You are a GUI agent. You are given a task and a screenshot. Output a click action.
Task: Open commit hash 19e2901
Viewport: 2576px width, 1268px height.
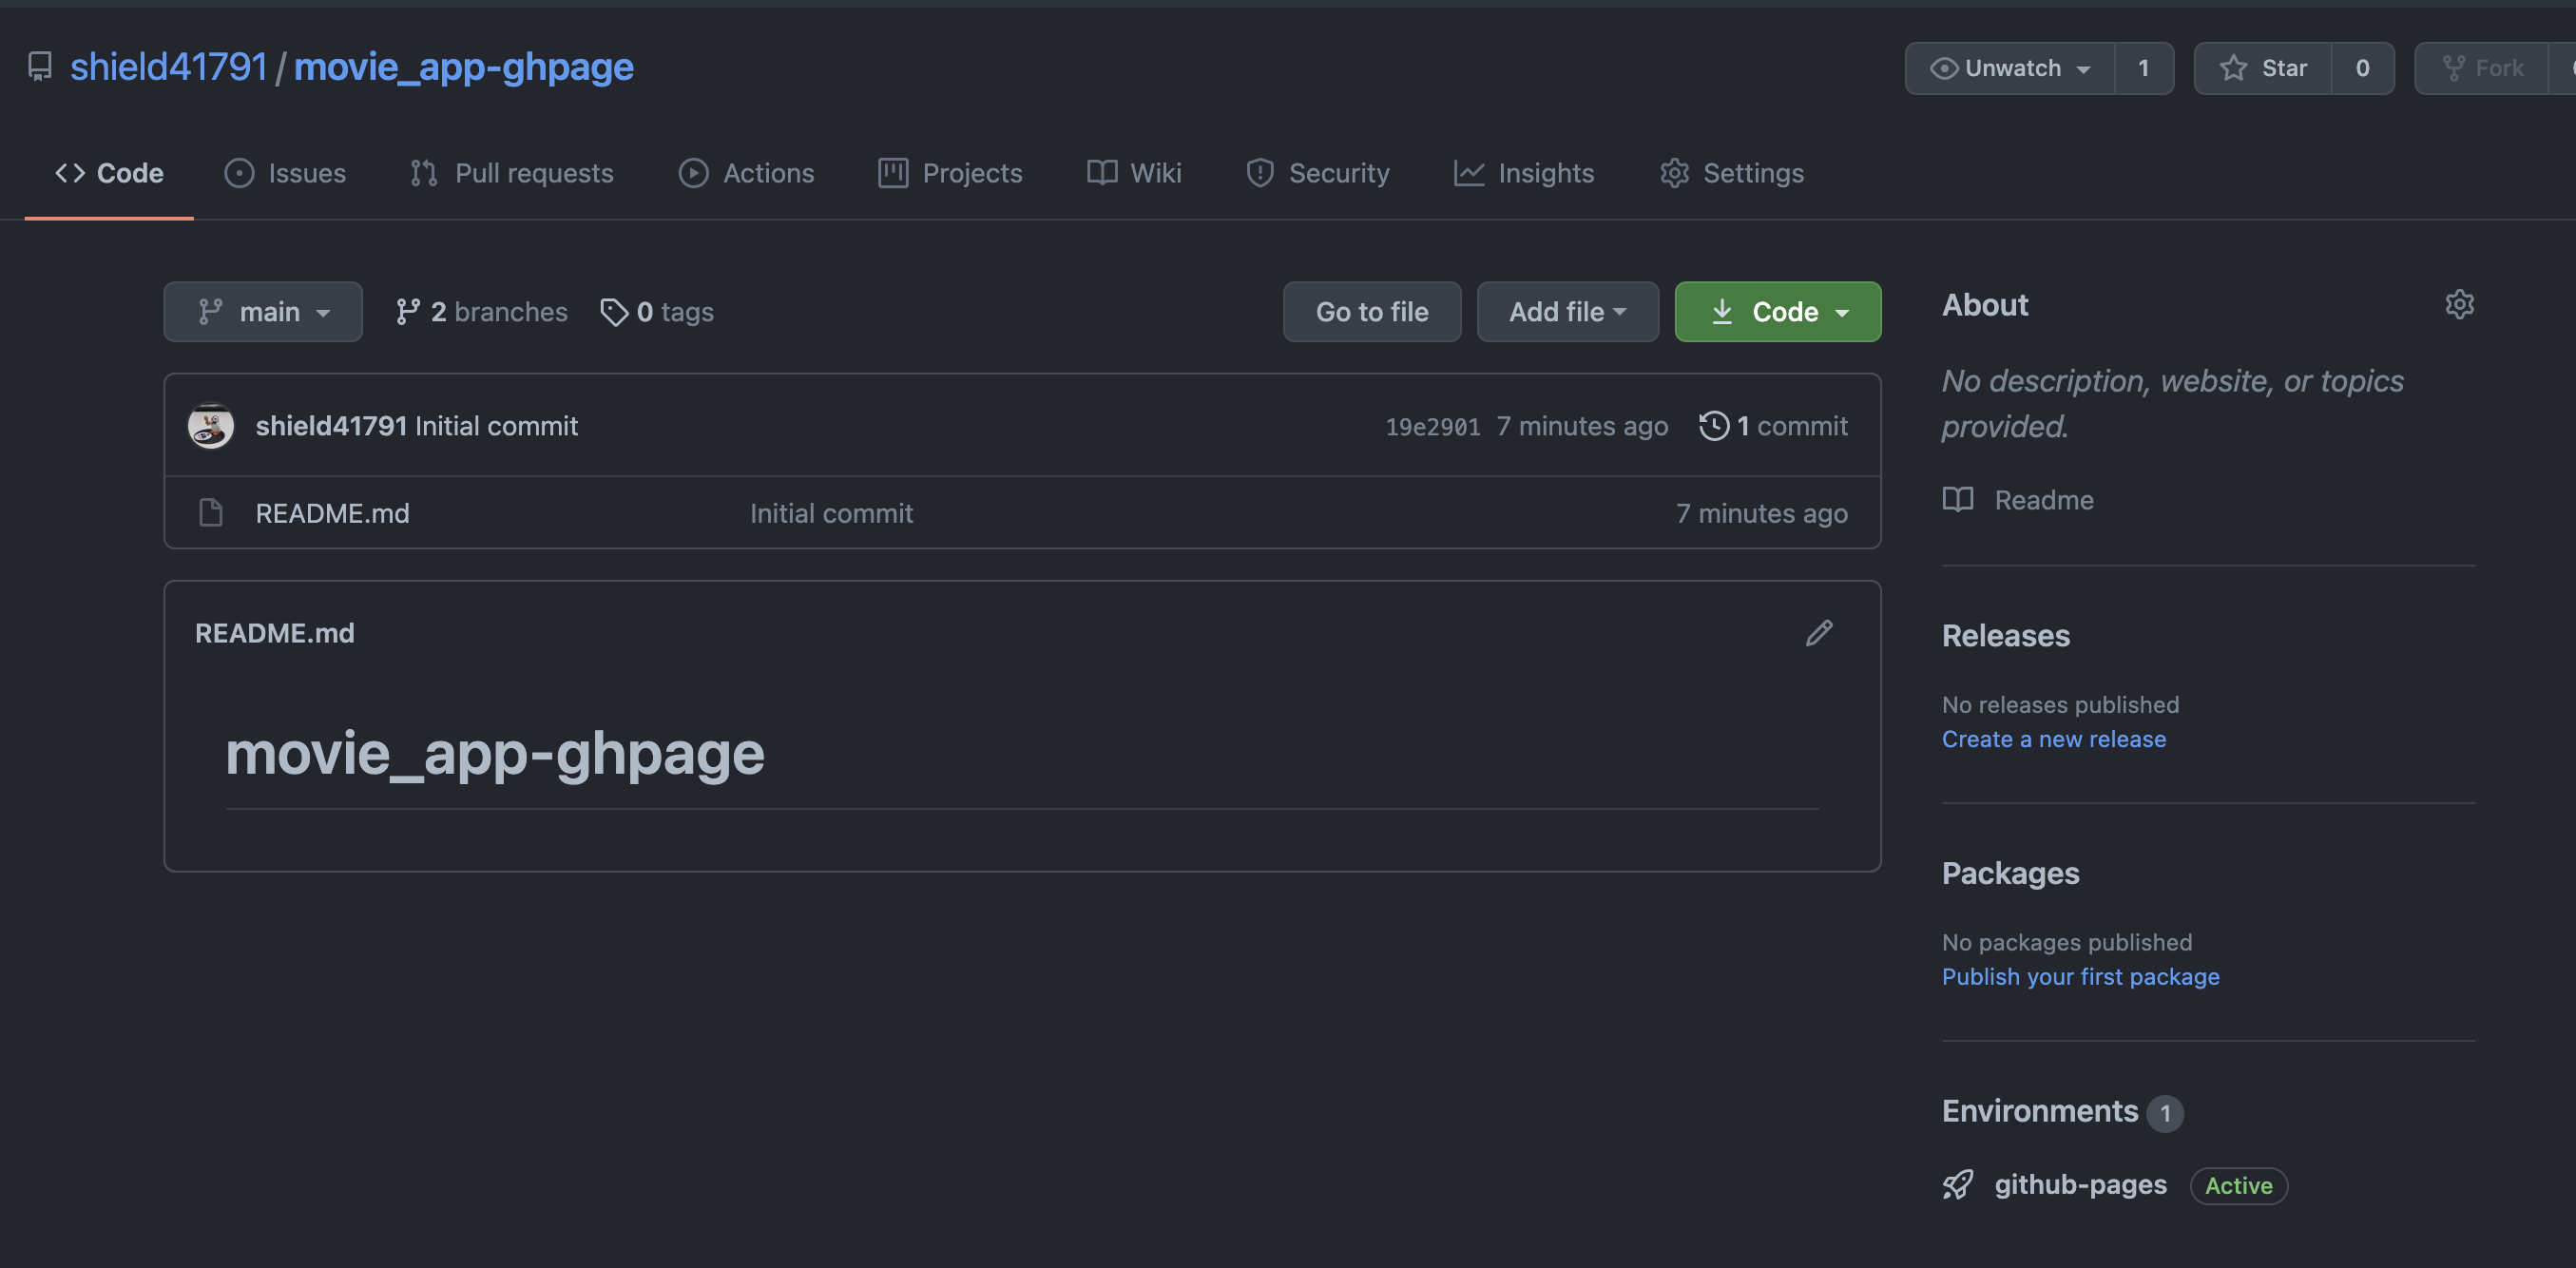[1432, 427]
